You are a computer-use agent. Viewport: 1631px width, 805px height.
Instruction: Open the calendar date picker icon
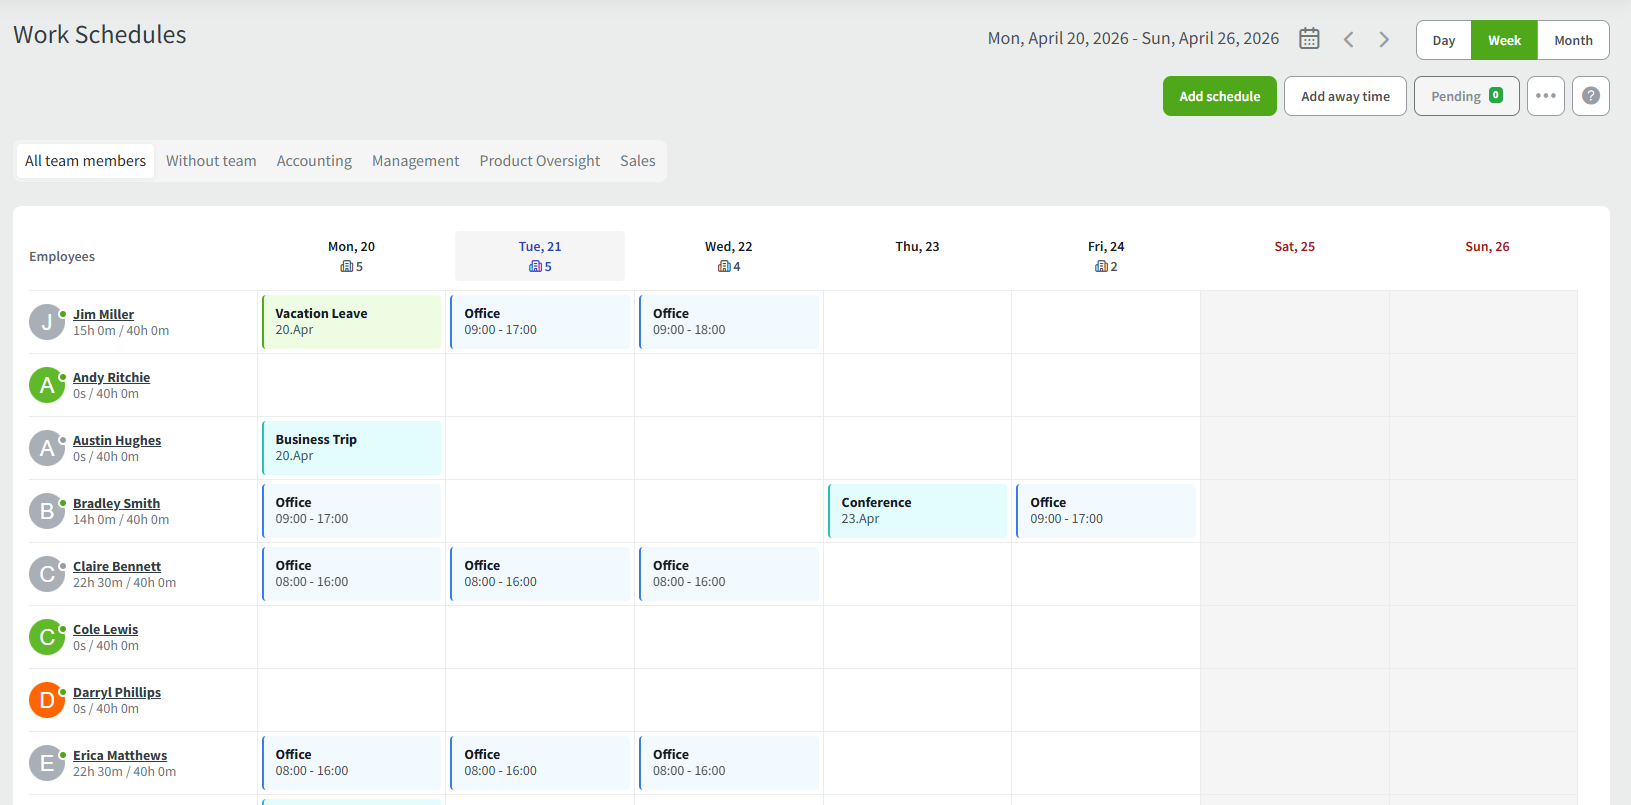point(1309,39)
